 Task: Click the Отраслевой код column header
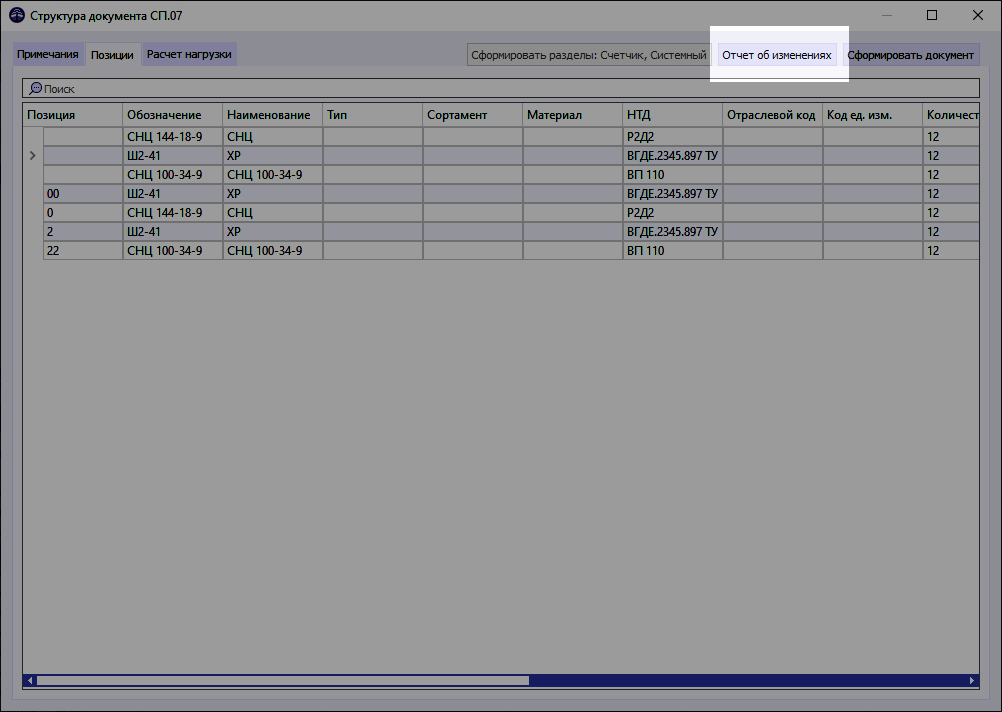click(x=768, y=114)
